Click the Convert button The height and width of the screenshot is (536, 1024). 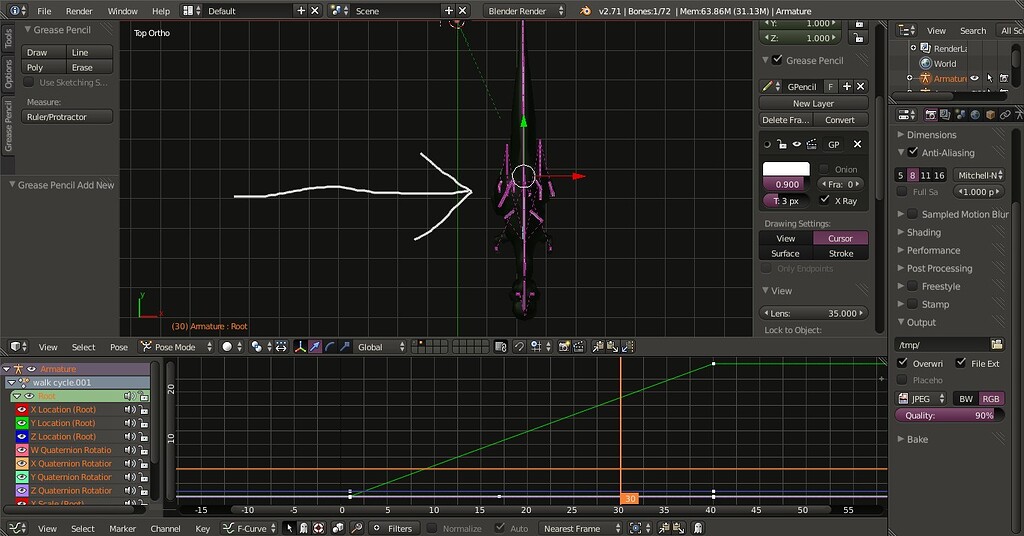[x=840, y=119]
